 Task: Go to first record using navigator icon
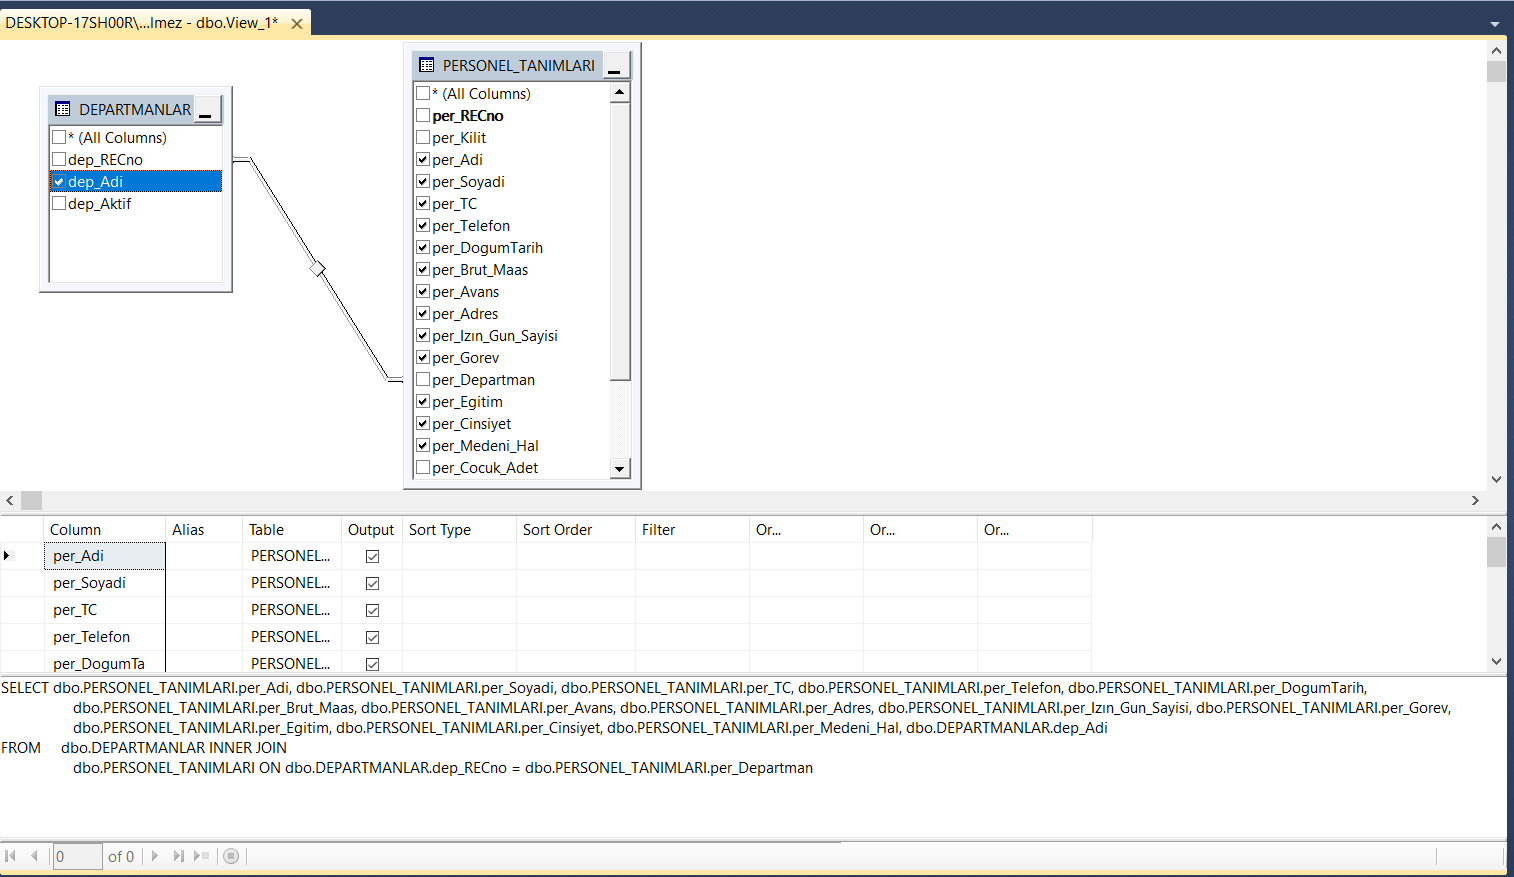point(12,856)
